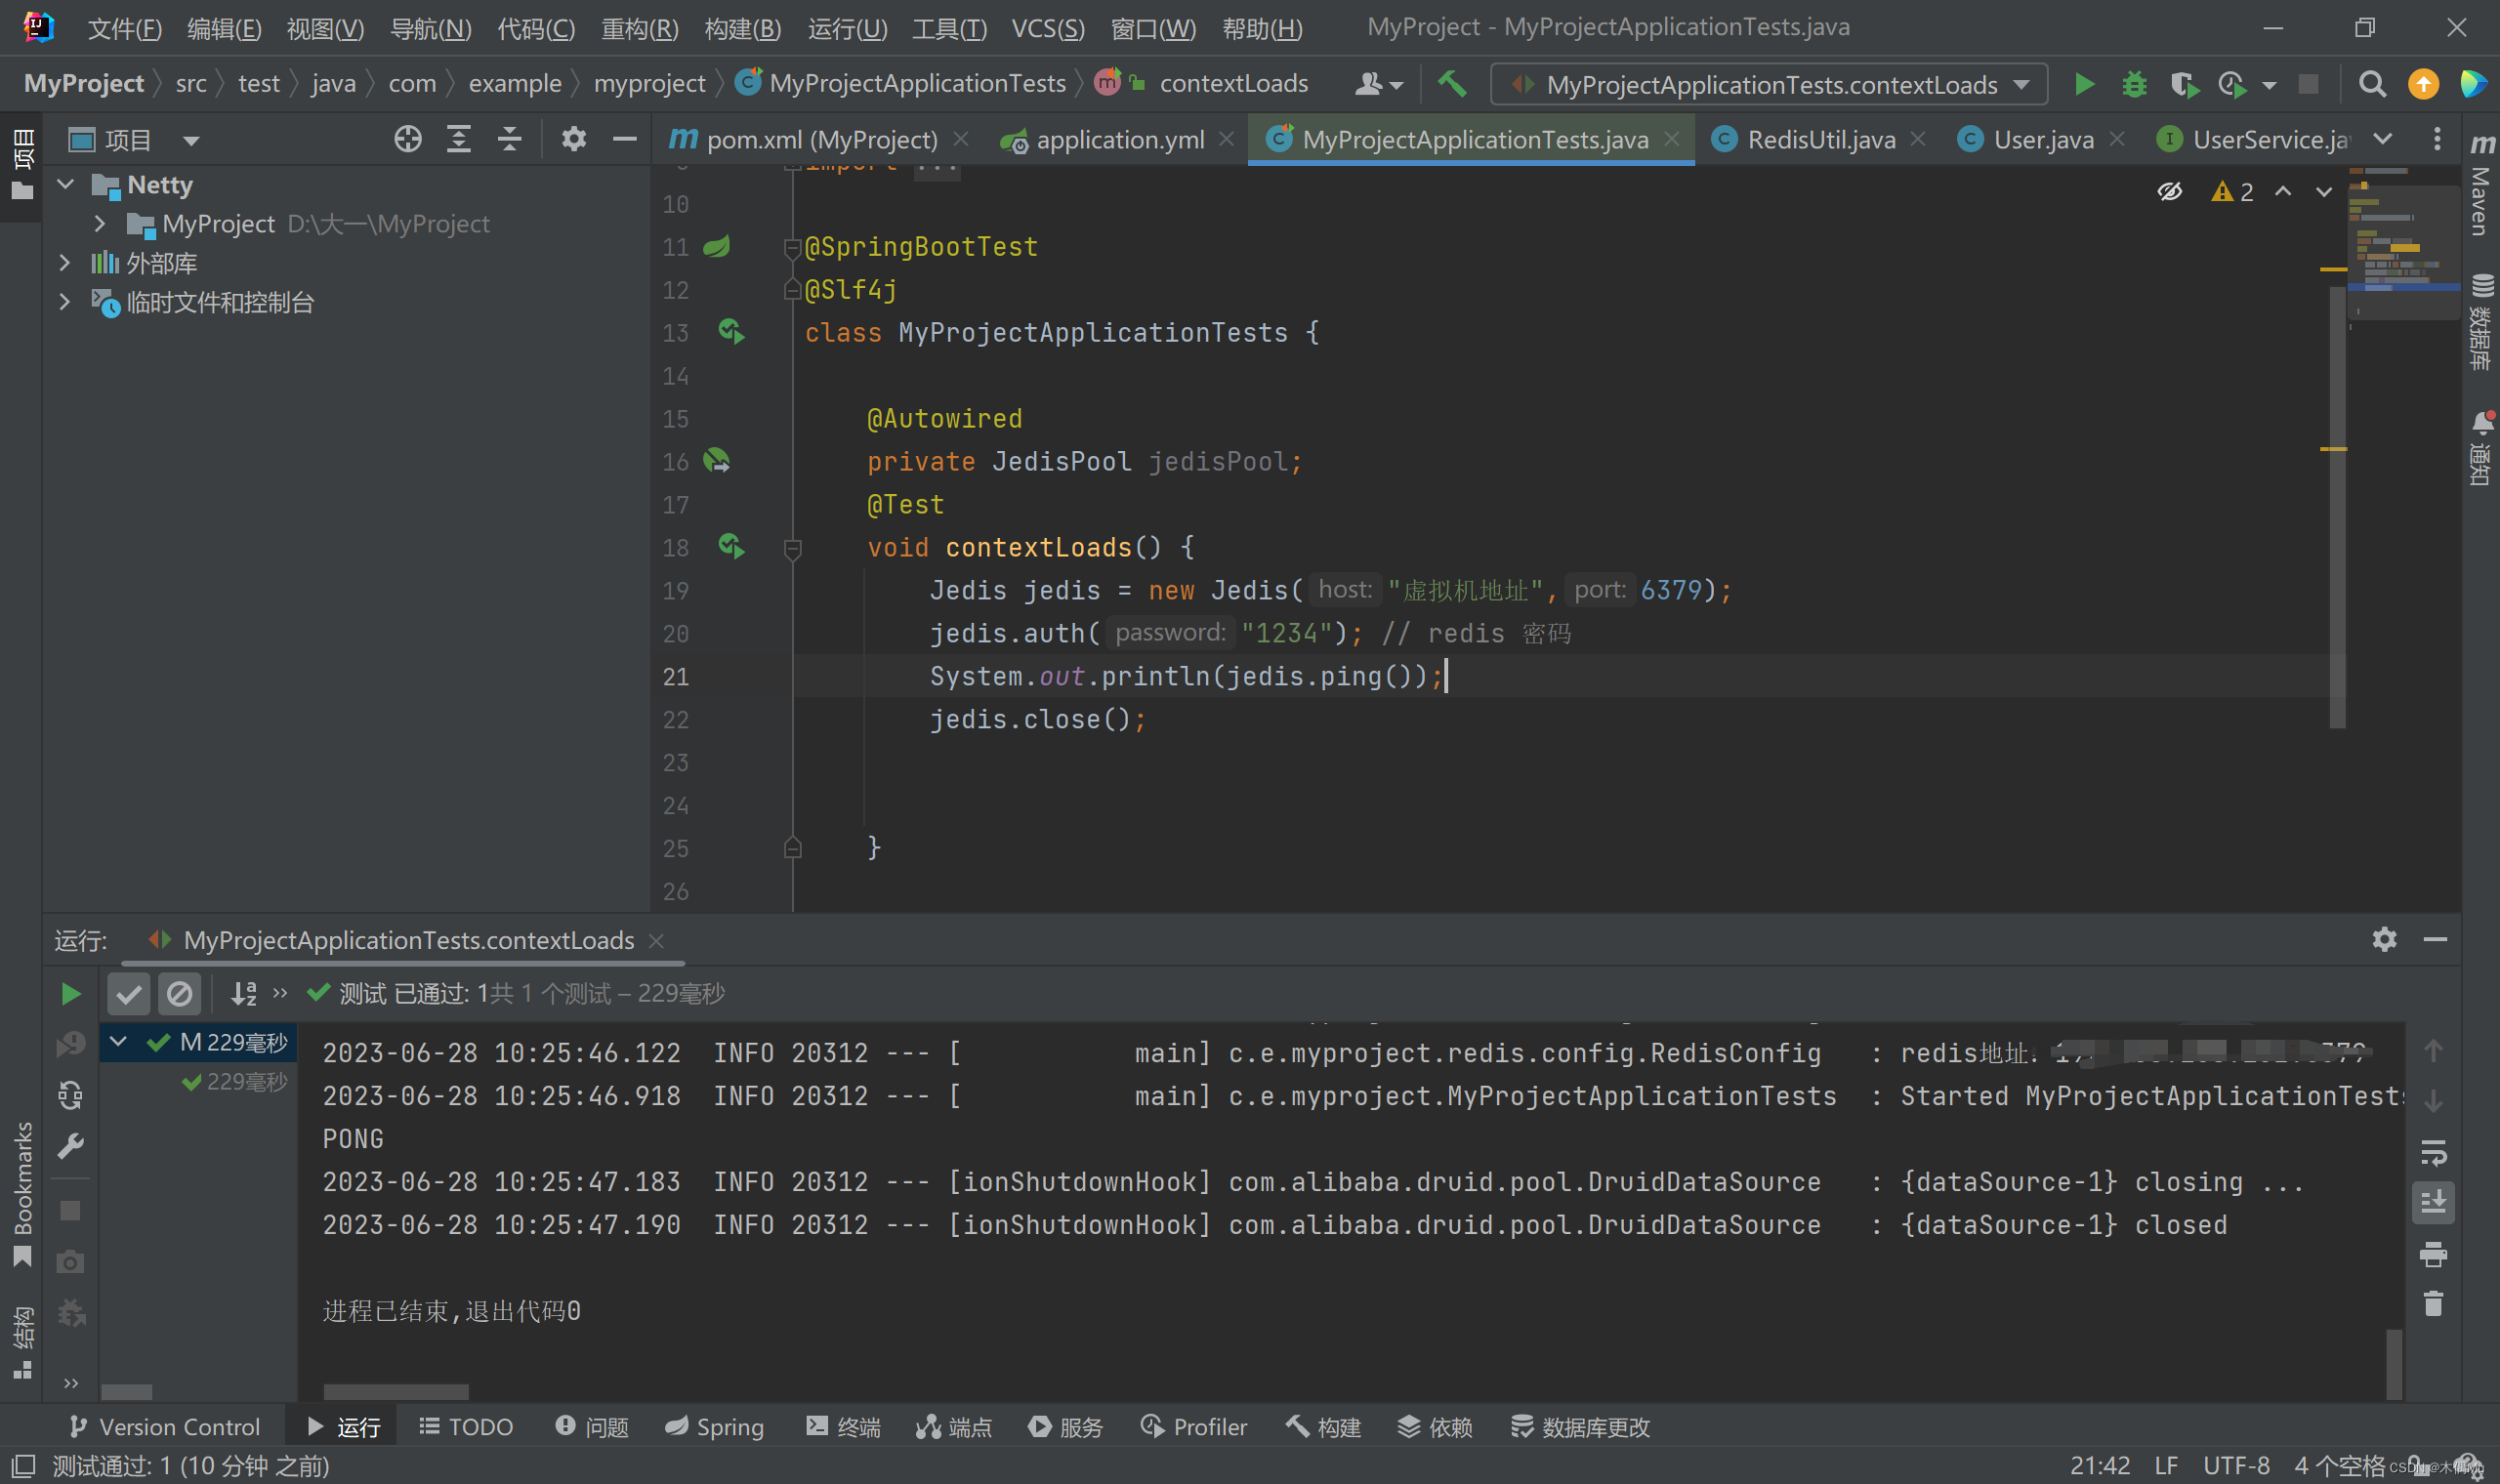Image resolution: width=2500 pixels, height=1484 pixels.
Task: Open Search Everywhere magnifier icon
Action: (2371, 84)
